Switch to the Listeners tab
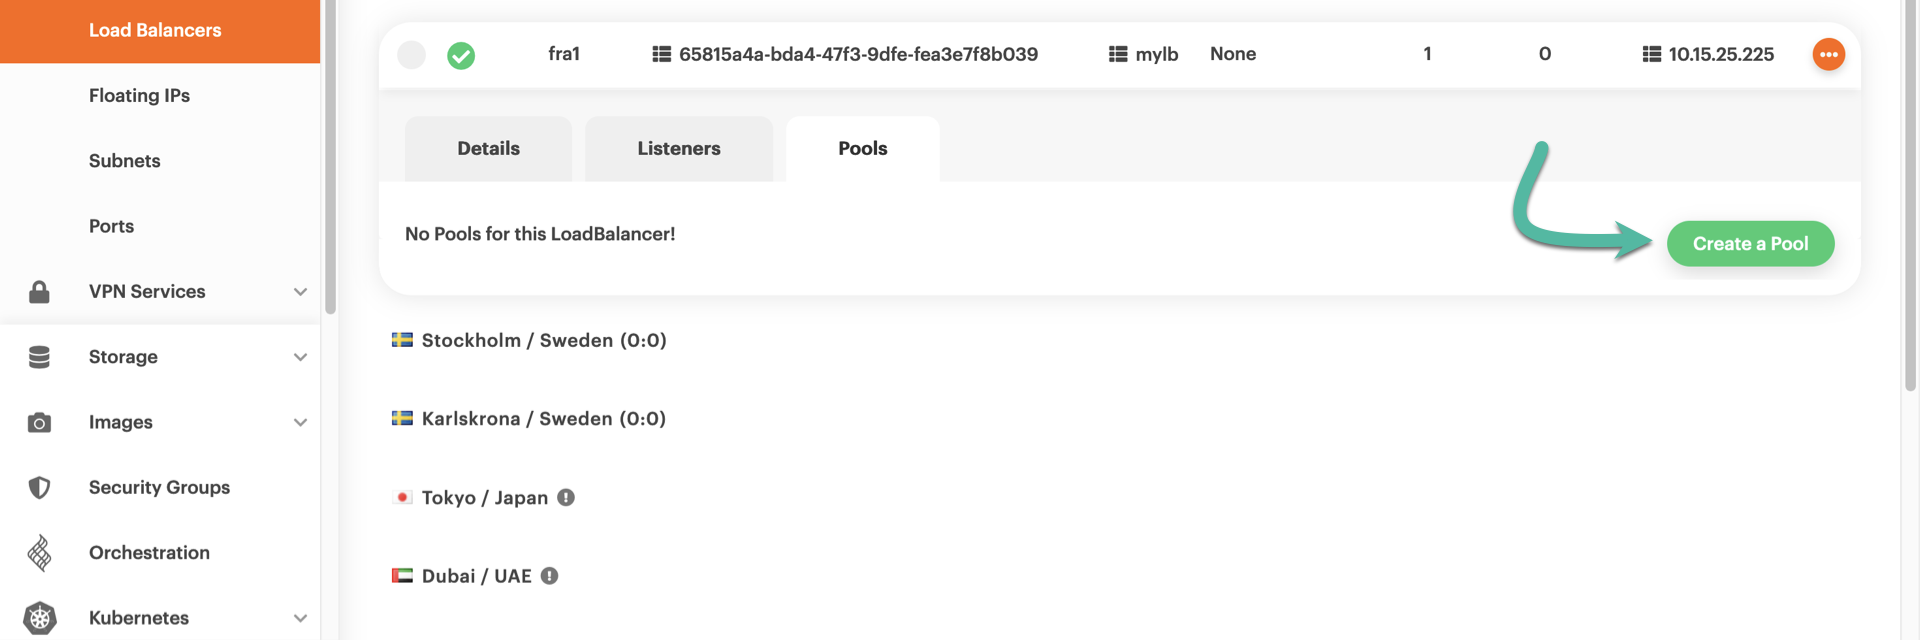1920x640 pixels. pos(678,149)
